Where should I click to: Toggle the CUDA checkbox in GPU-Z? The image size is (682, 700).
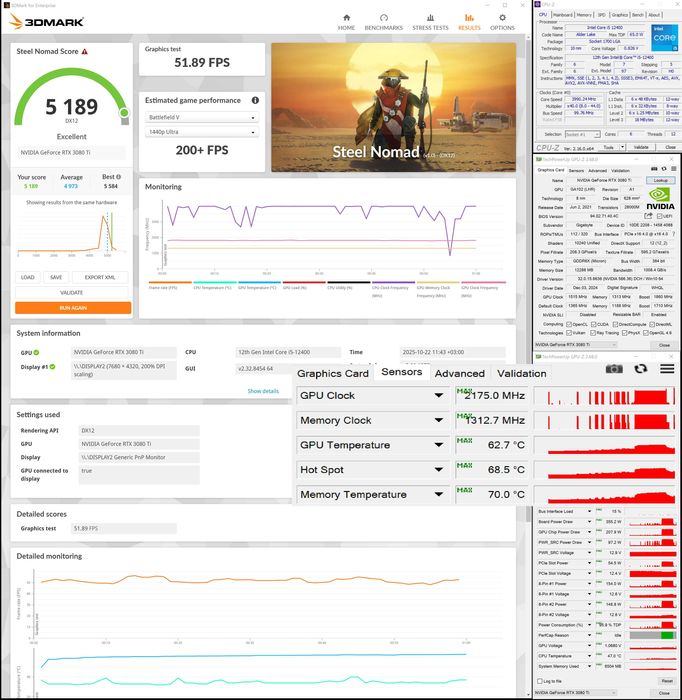coord(594,324)
